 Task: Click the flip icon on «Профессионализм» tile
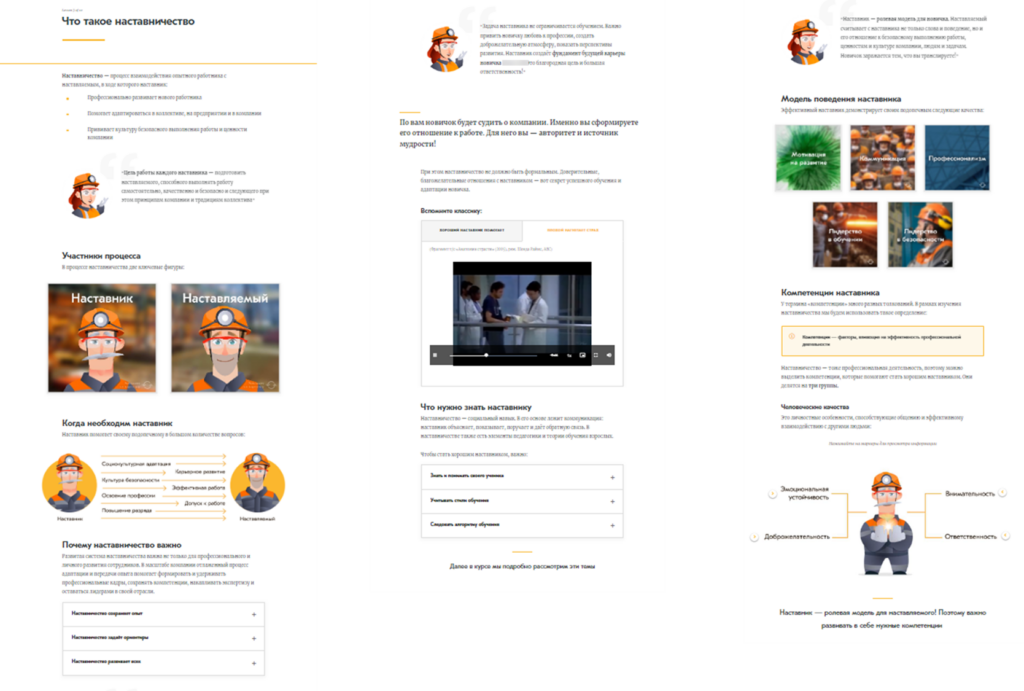pos(982,185)
